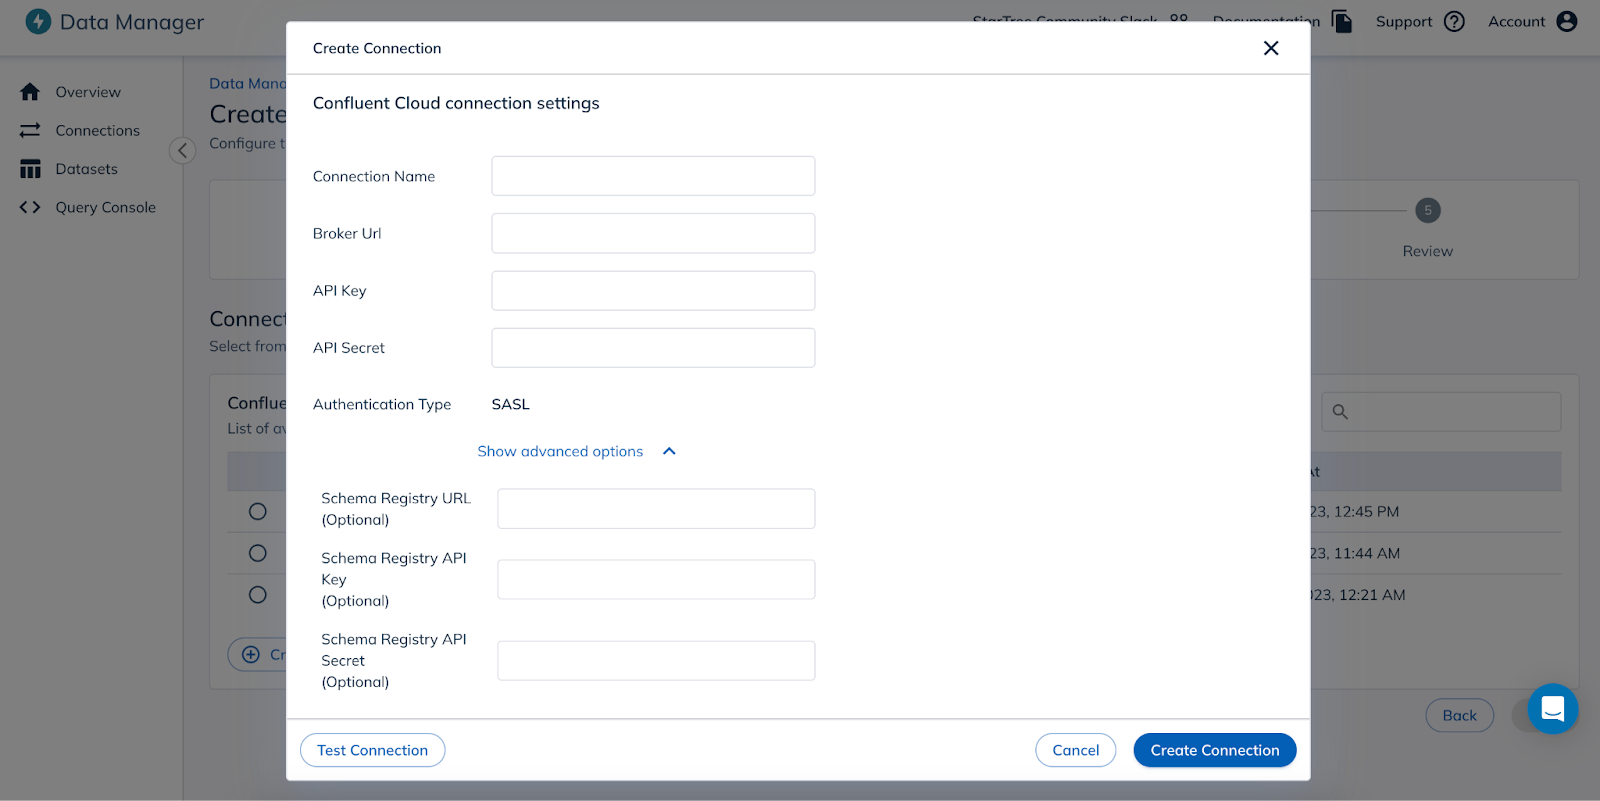Focus the API Key field
Viewport: 1600px width, 801px height.
(x=653, y=290)
